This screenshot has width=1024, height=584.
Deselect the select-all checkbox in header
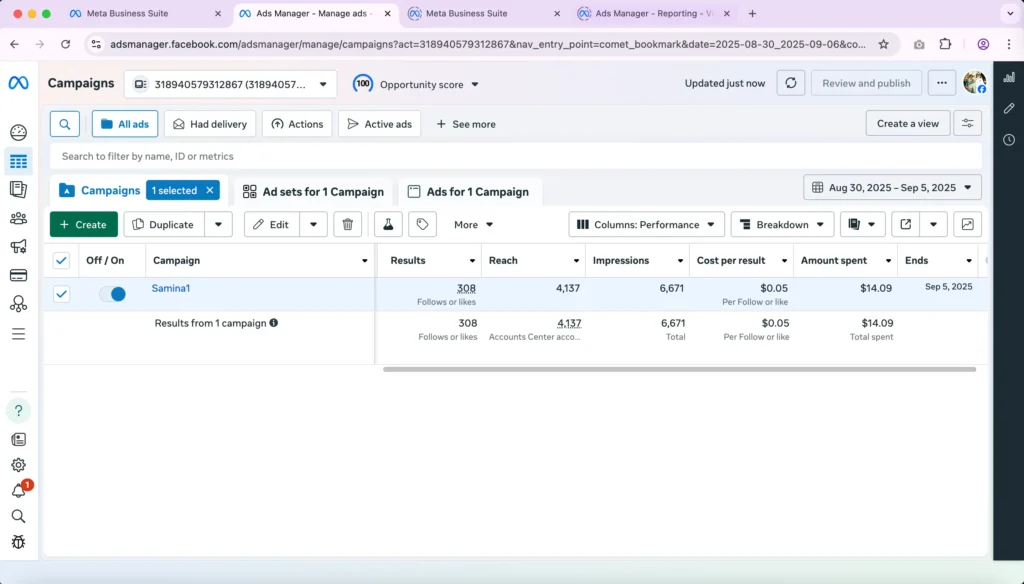[x=62, y=259]
